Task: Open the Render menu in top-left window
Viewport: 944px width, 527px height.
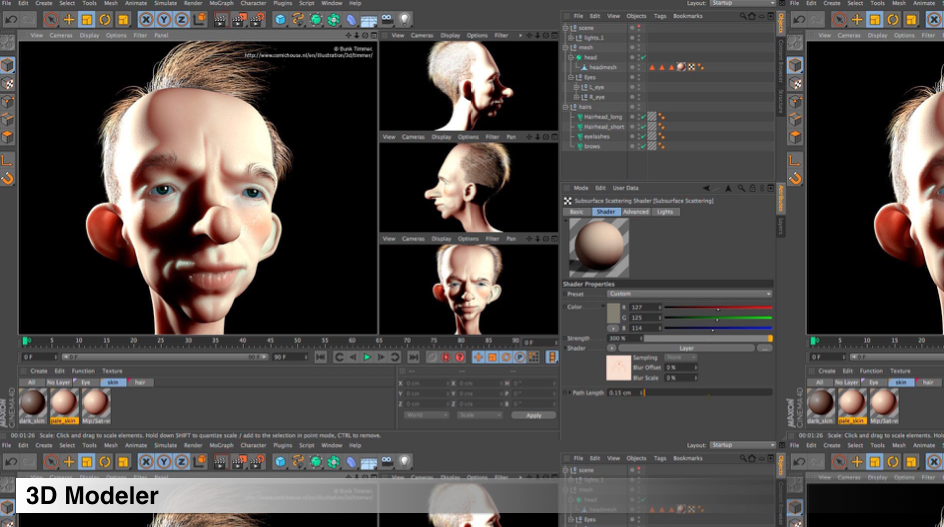Action: 193,4
